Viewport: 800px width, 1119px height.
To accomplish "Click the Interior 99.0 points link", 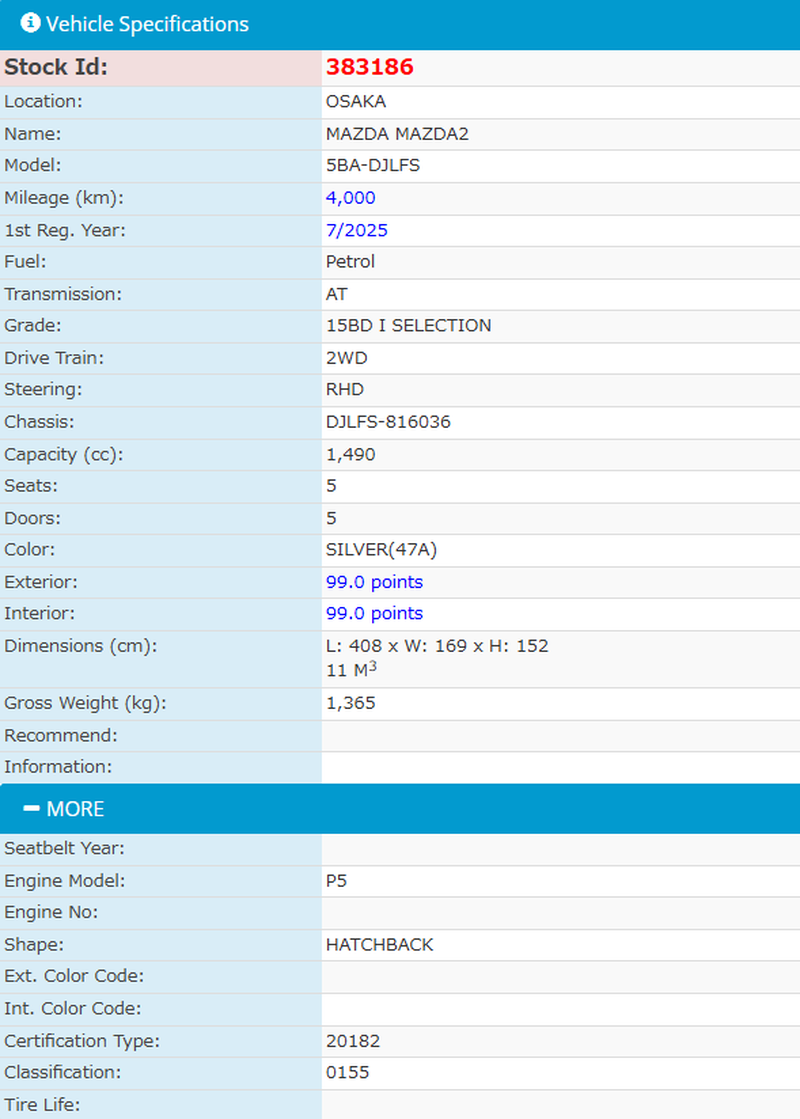I will (375, 613).
